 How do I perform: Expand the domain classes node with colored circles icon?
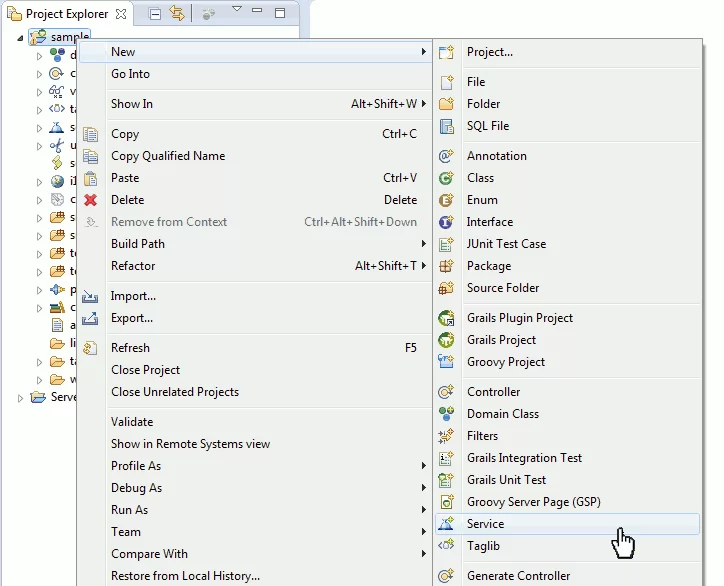point(39,56)
